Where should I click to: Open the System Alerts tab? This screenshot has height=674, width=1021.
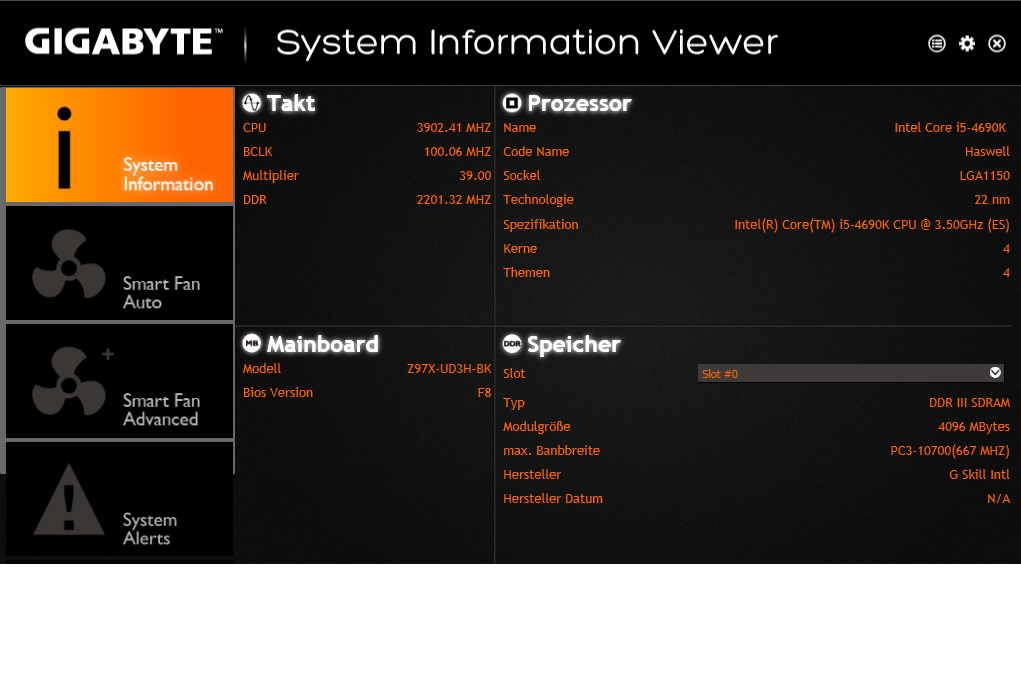click(120, 499)
